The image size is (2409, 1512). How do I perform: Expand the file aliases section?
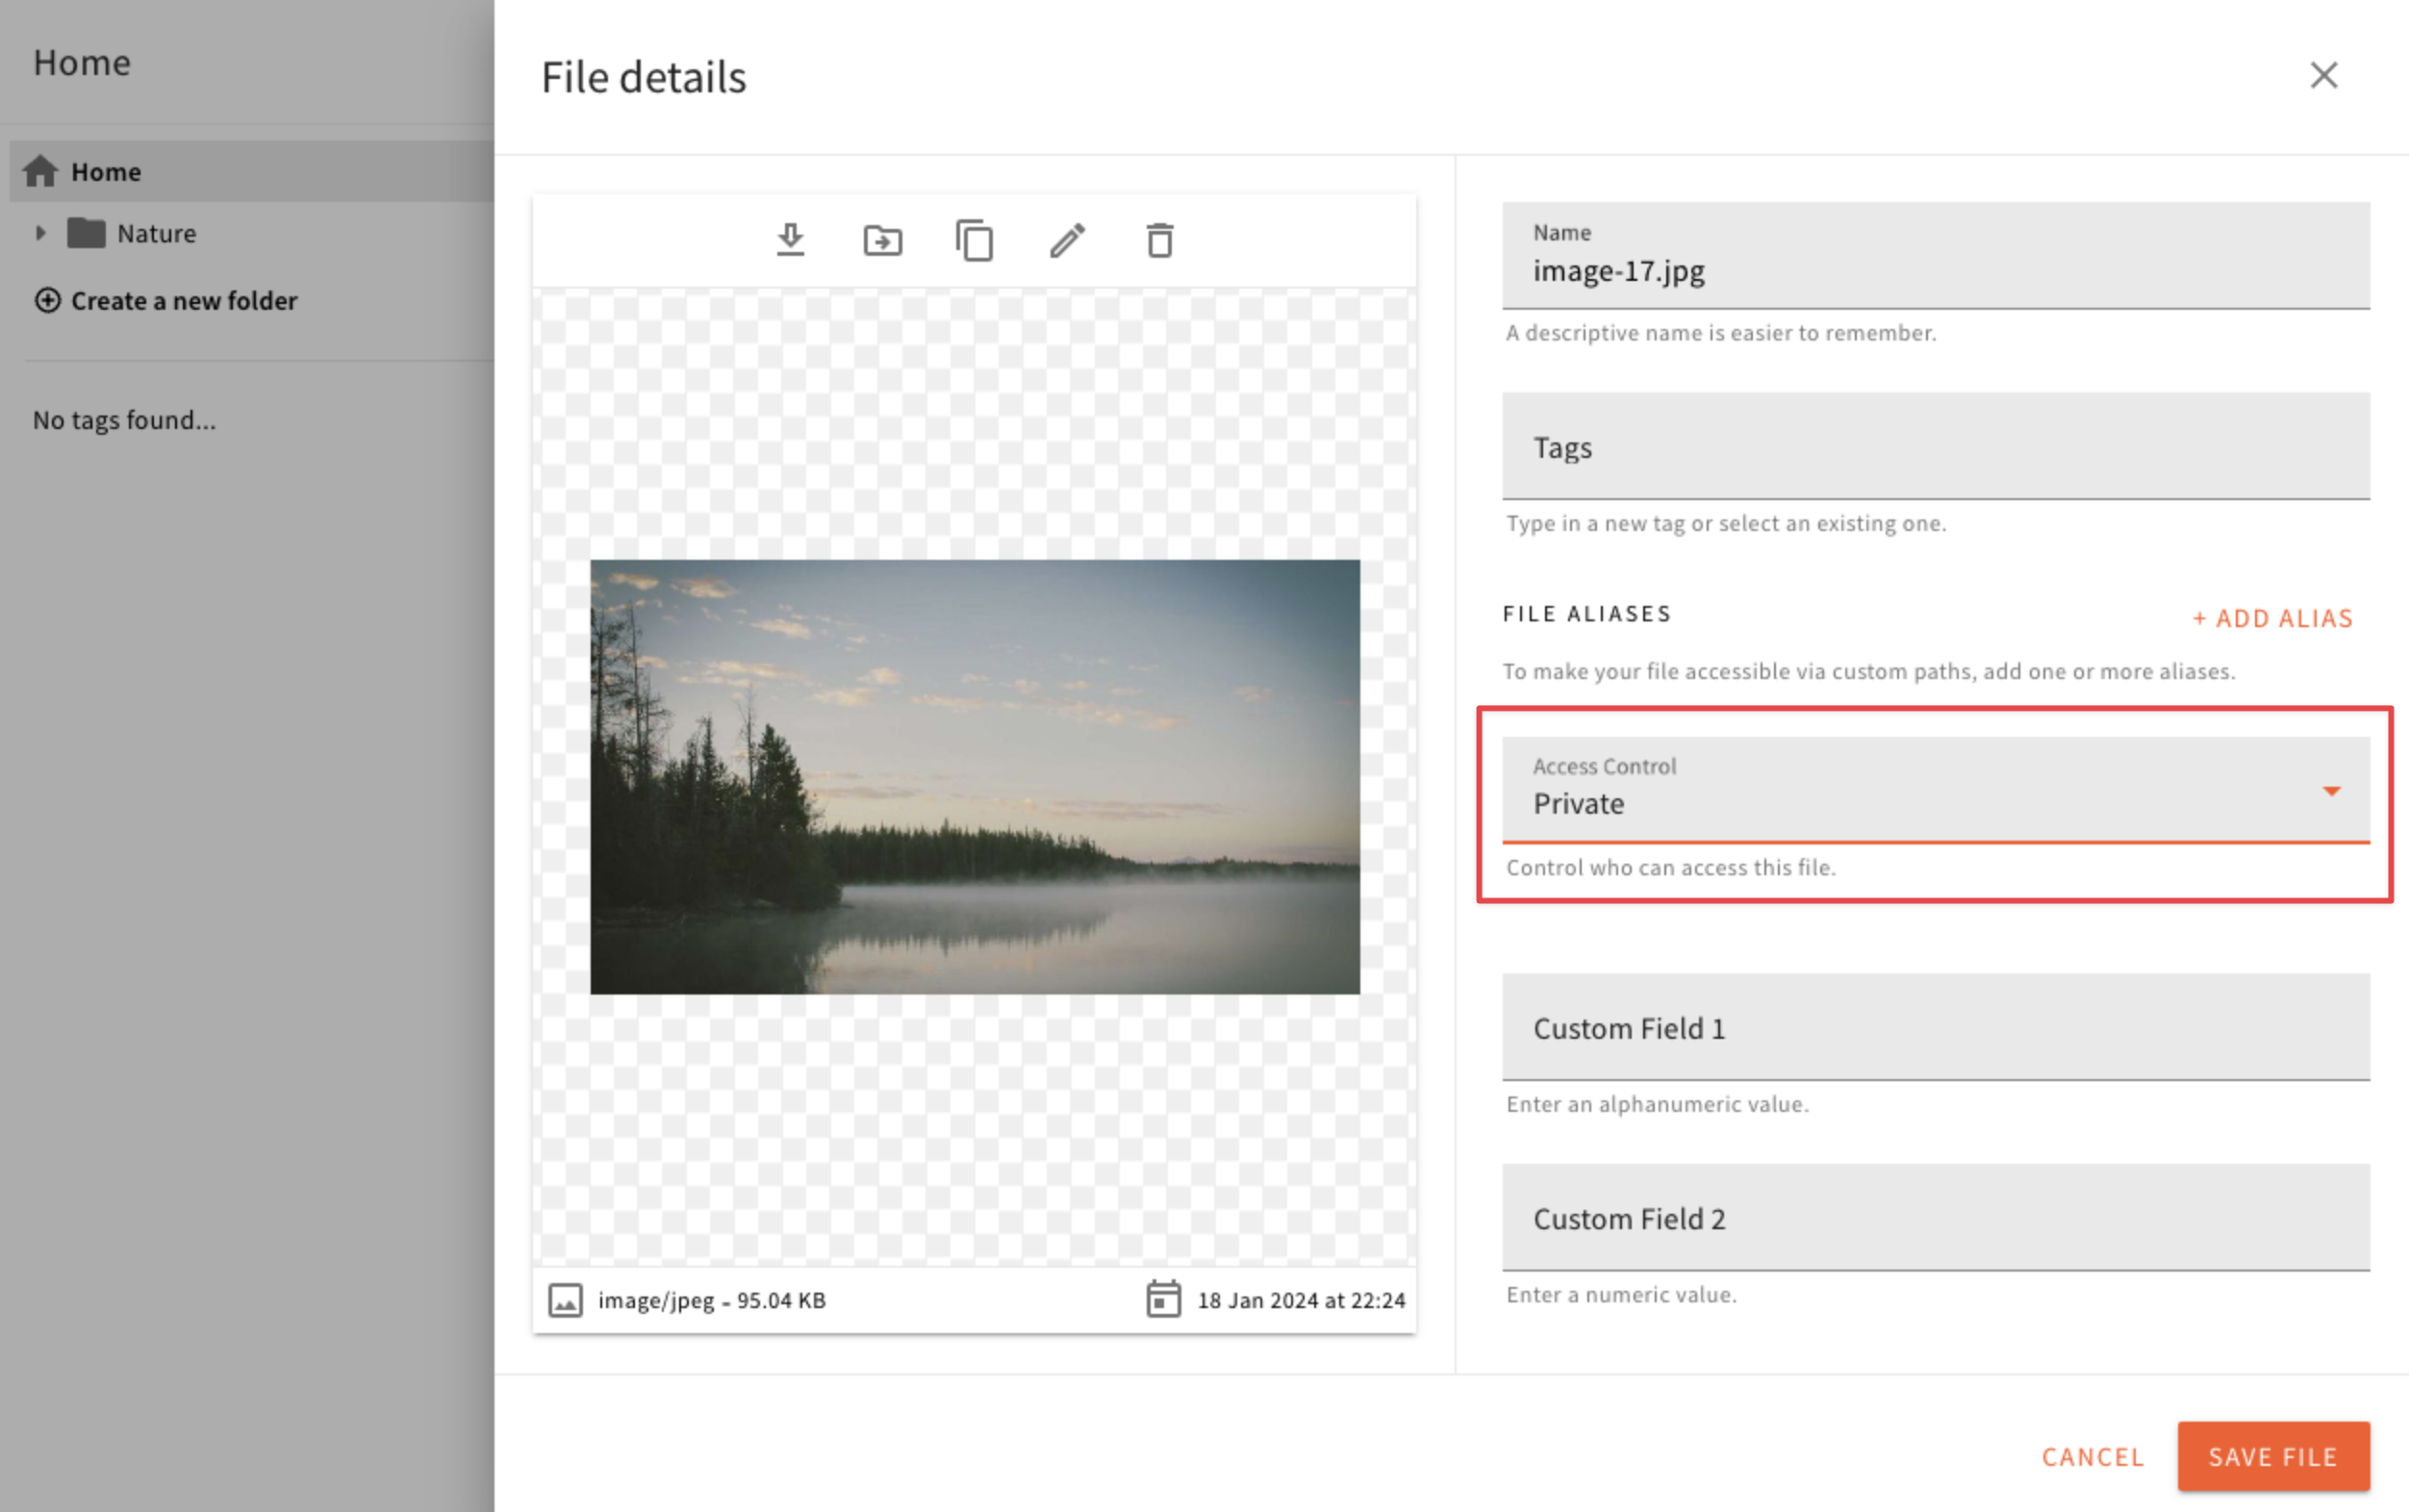click(x=2273, y=618)
